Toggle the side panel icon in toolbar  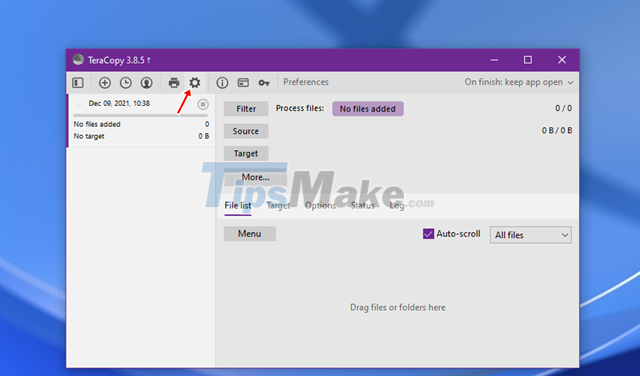coord(78,83)
